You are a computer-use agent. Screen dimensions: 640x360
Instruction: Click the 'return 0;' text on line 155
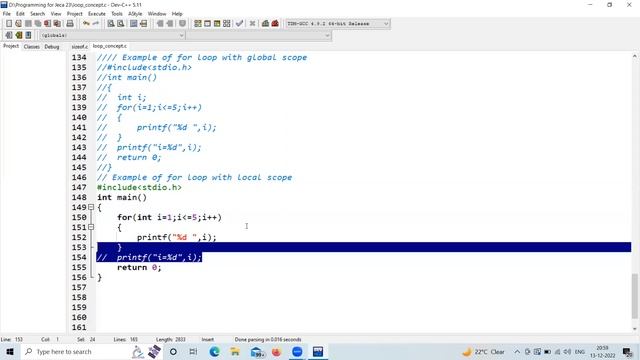[x=139, y=267]
